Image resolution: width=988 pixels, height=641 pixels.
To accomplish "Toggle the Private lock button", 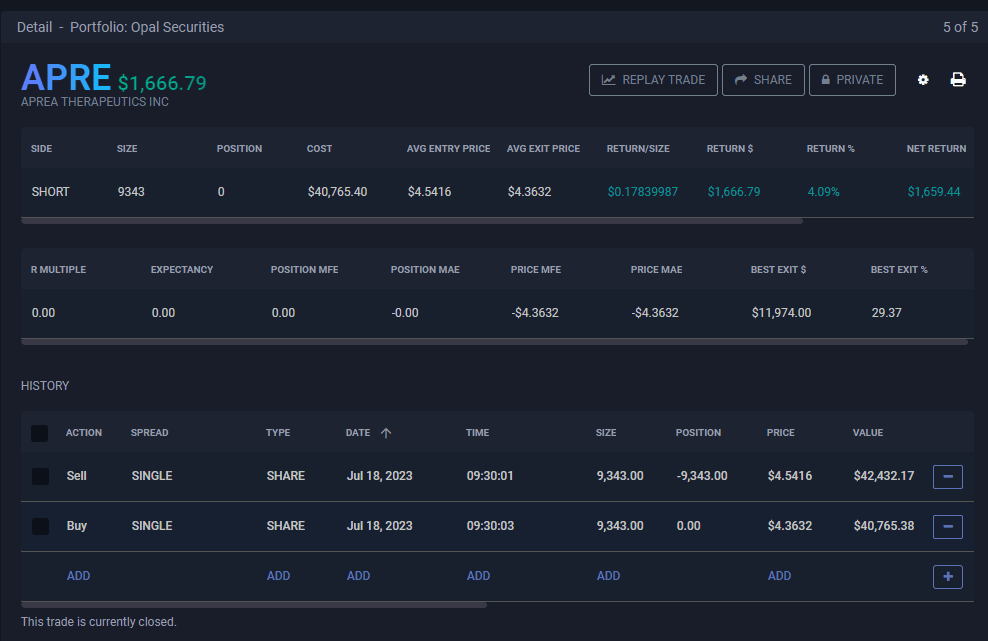I will (852, 80).
